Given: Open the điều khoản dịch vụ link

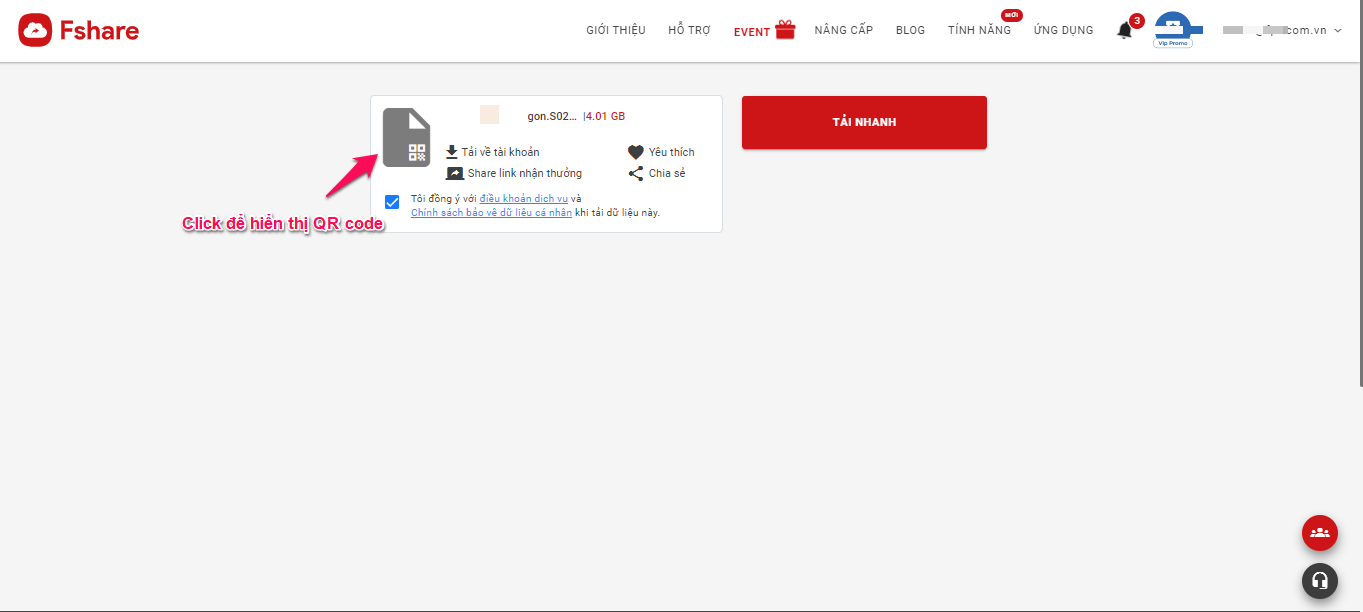Looking at the screenshot, I should [x=524, y=197].
